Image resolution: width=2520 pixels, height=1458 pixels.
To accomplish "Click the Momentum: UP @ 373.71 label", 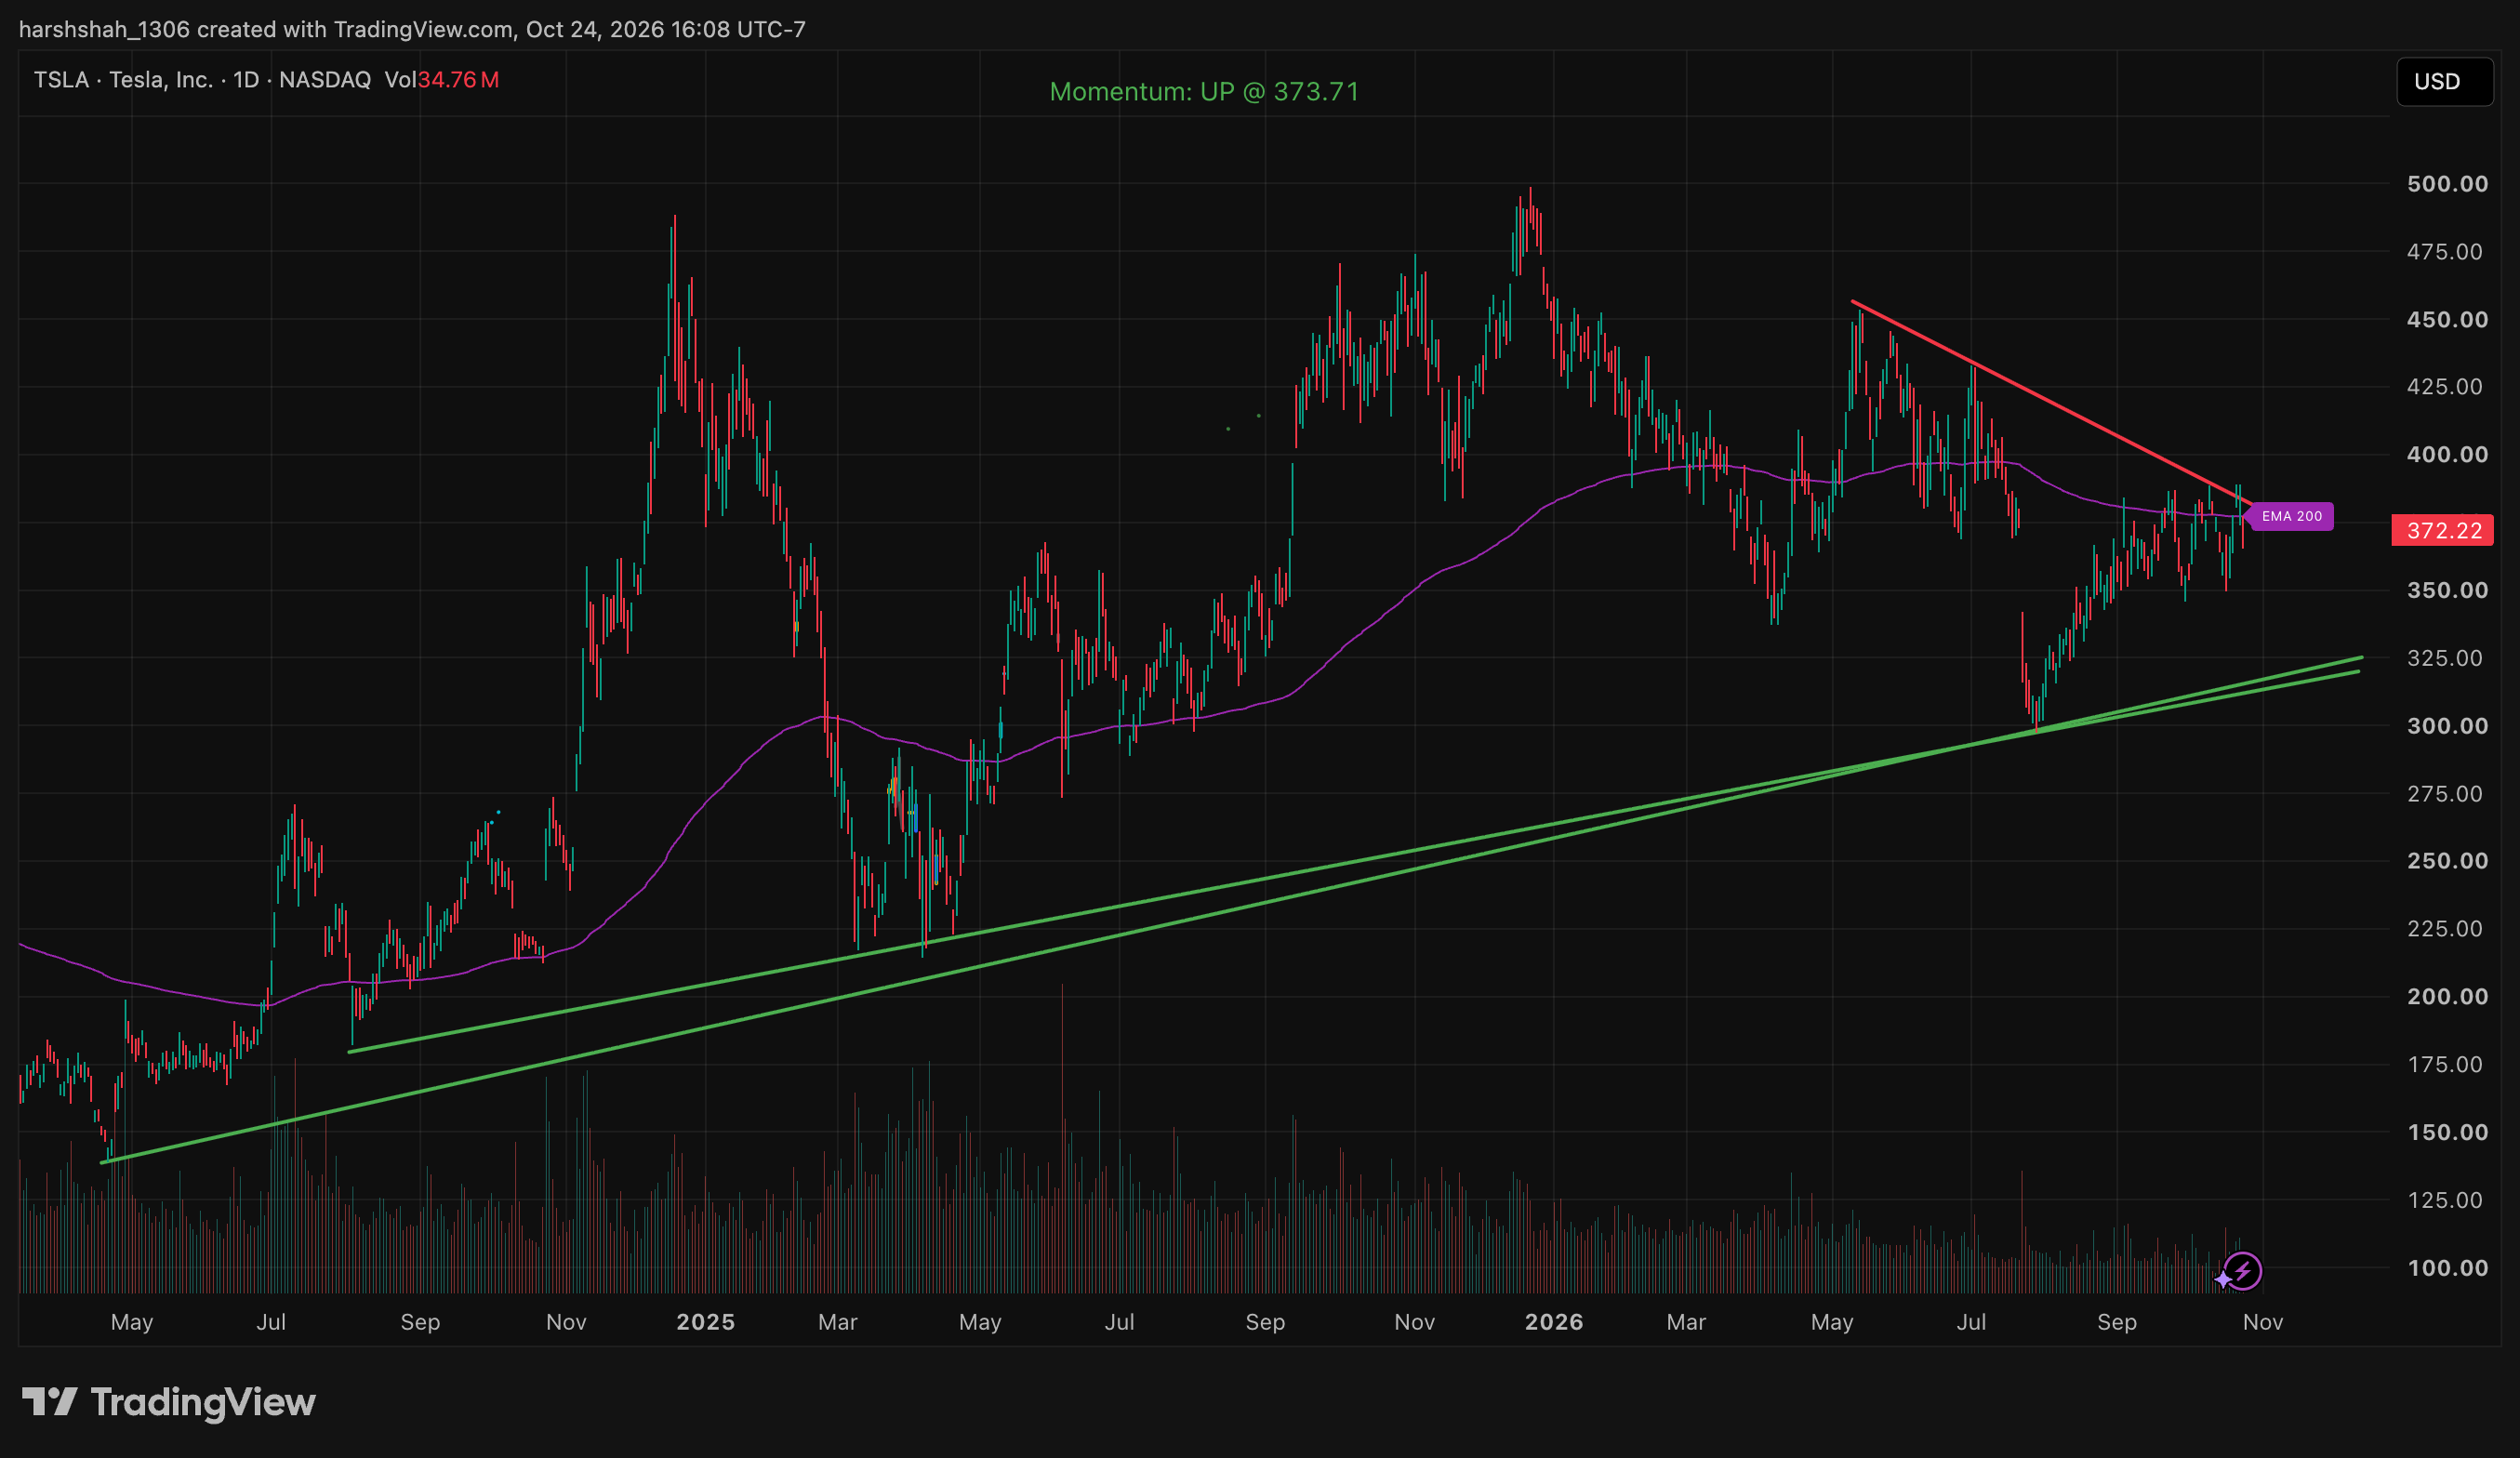I will 1204,92.
